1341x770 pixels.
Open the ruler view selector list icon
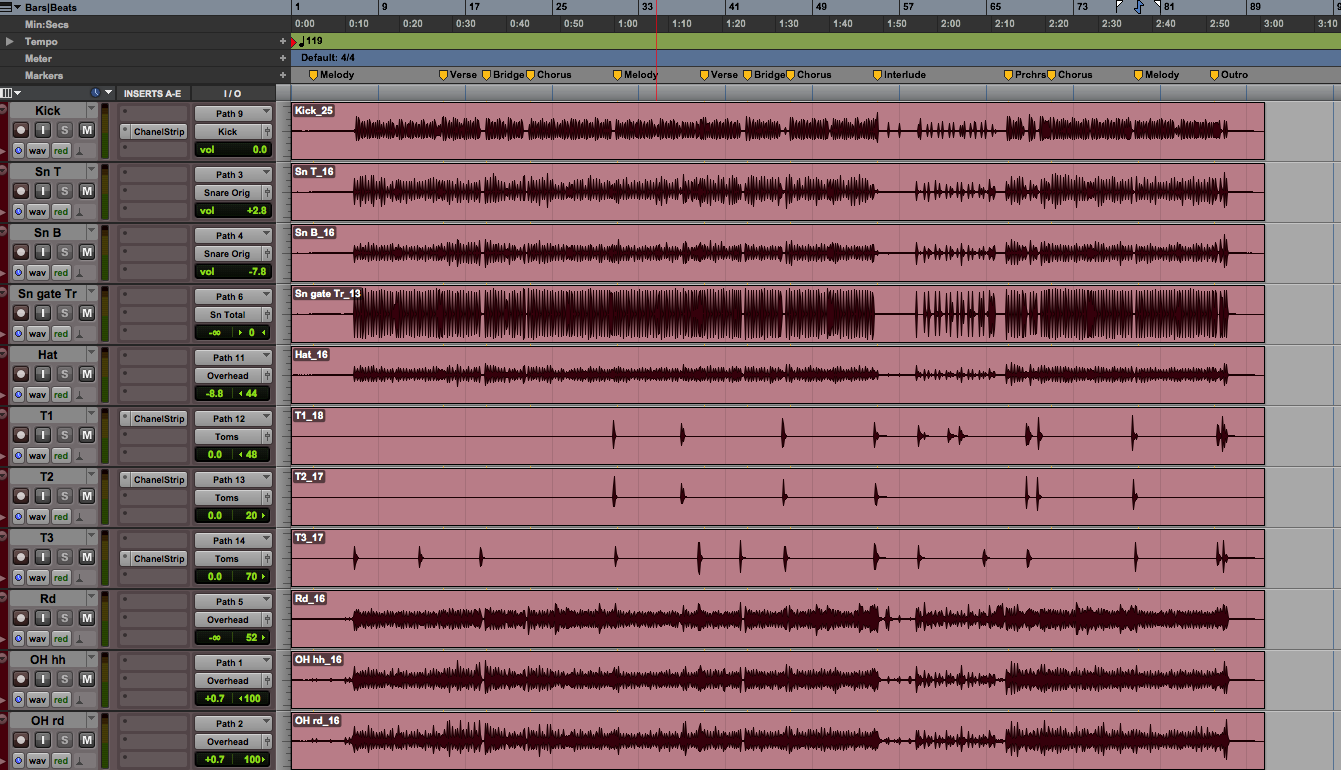tap(9, 7)
